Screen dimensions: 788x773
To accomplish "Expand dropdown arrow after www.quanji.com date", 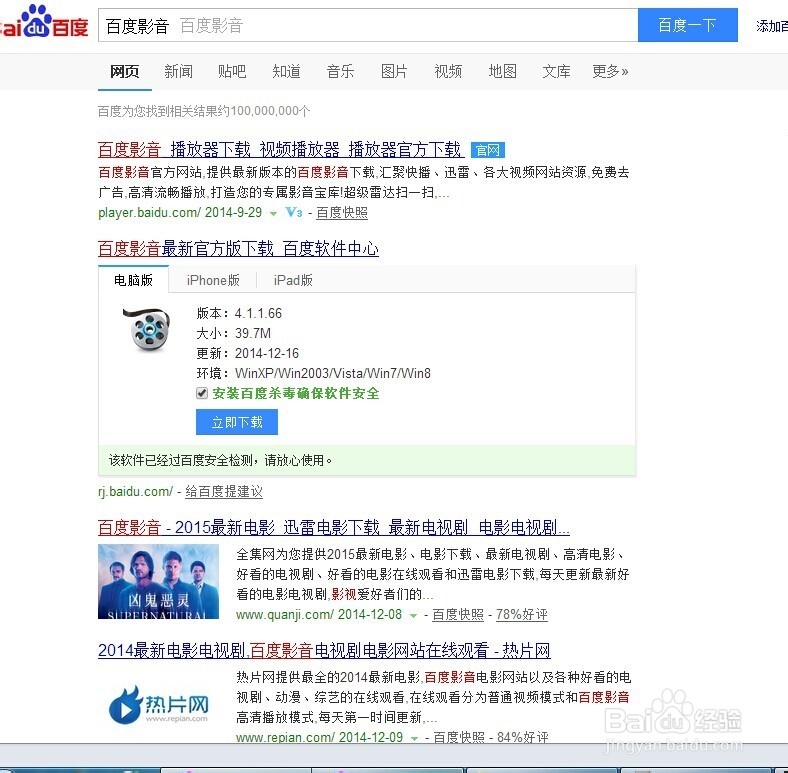I will click(x=413, y=615).
